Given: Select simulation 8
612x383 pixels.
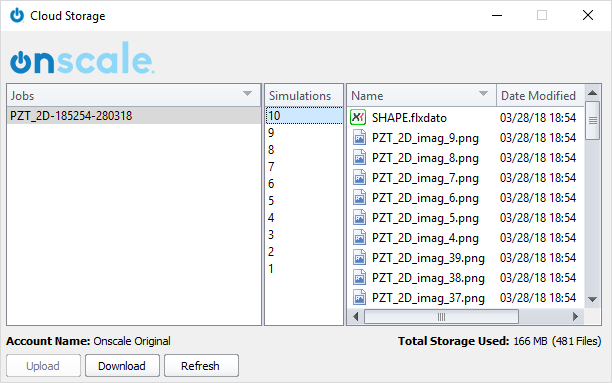Looking at the screenshot, I should click(x=304, y=150).
